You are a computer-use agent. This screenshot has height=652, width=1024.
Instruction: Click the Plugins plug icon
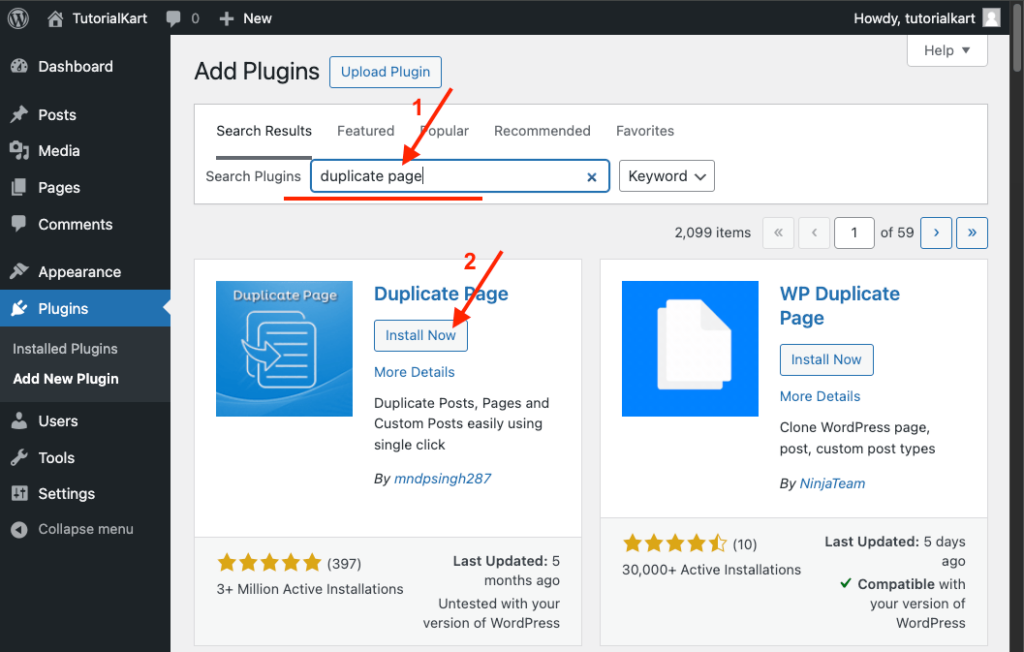pos(19,308)
